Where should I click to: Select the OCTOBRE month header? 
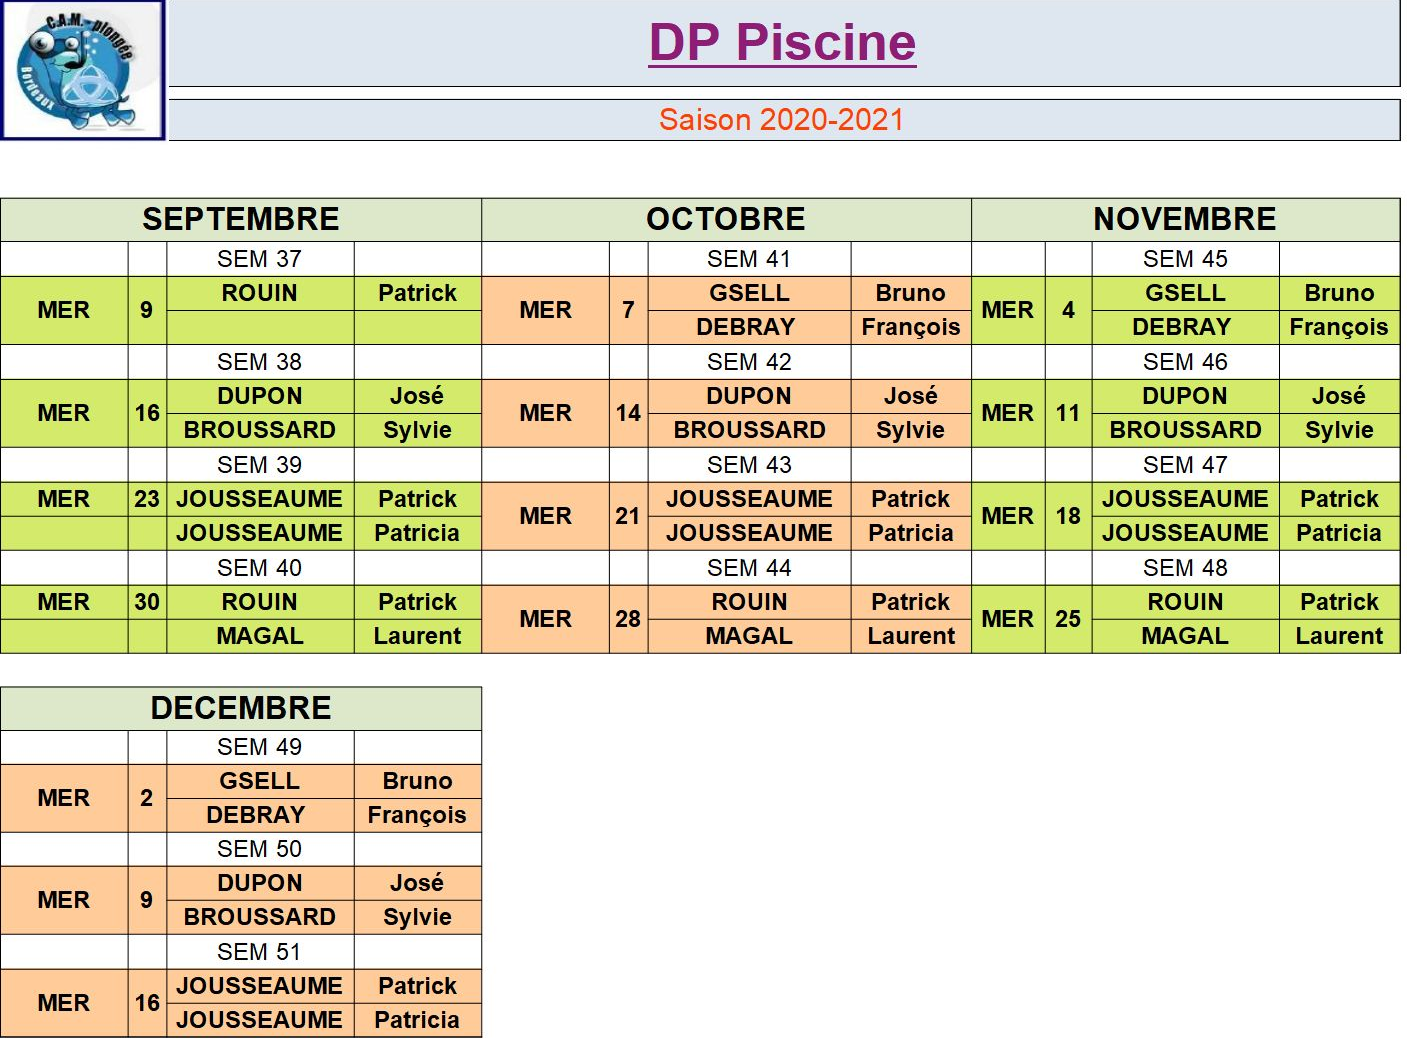726,219
